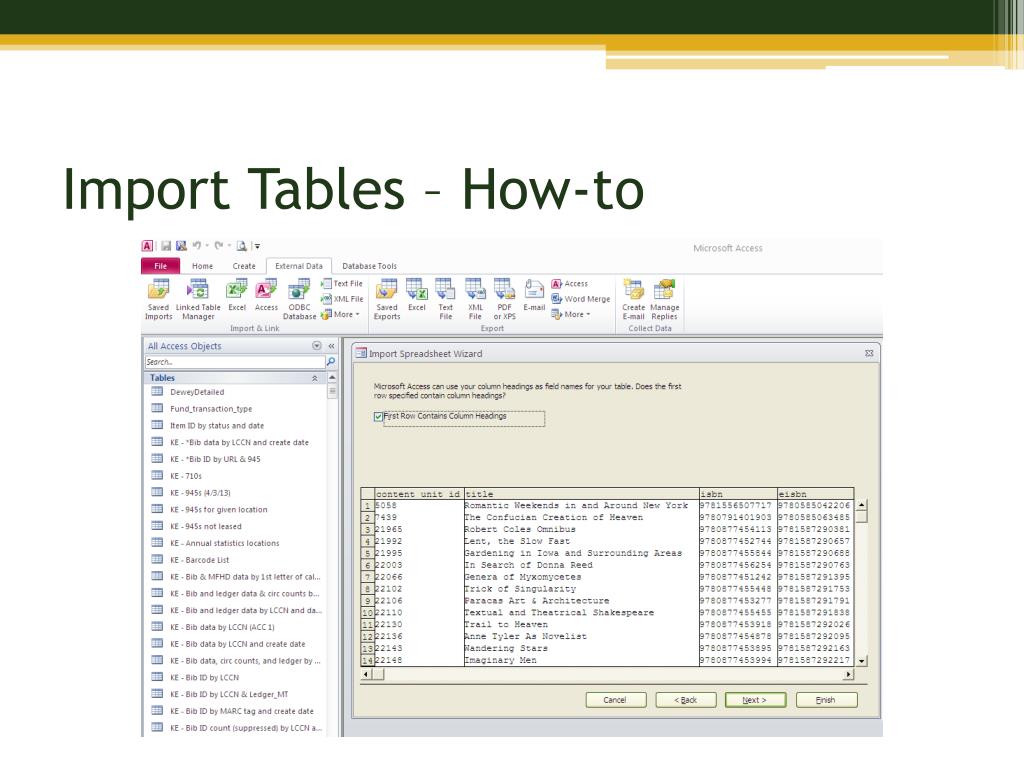Export to XML File
Viewport: 1024px width, 768px height.
coord(475,299)
